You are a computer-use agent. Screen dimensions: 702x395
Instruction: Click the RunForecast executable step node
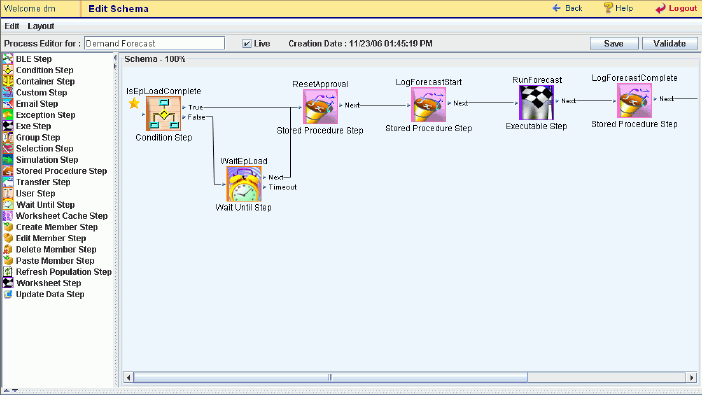coord(536,102)
